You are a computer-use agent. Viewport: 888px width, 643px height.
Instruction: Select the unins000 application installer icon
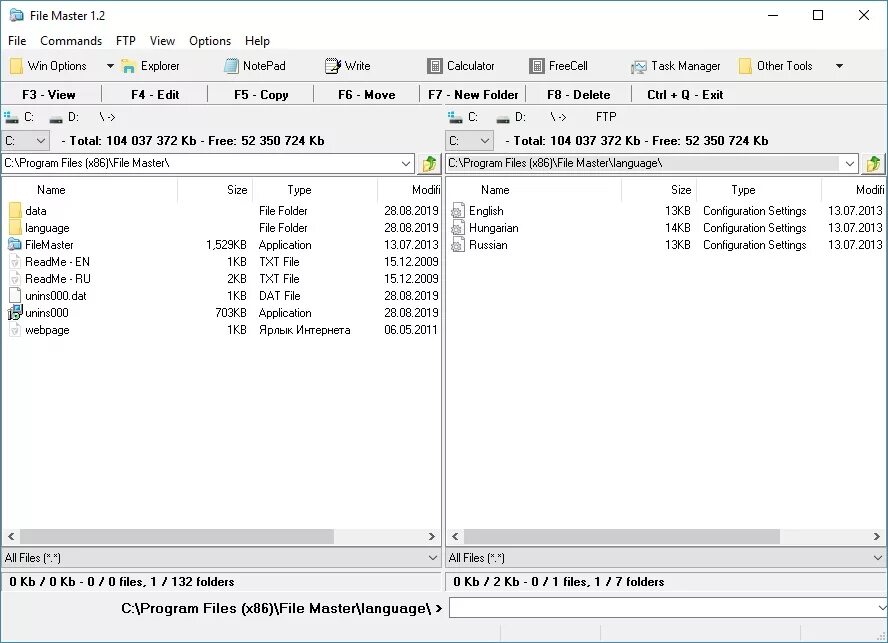coord(15,312)
